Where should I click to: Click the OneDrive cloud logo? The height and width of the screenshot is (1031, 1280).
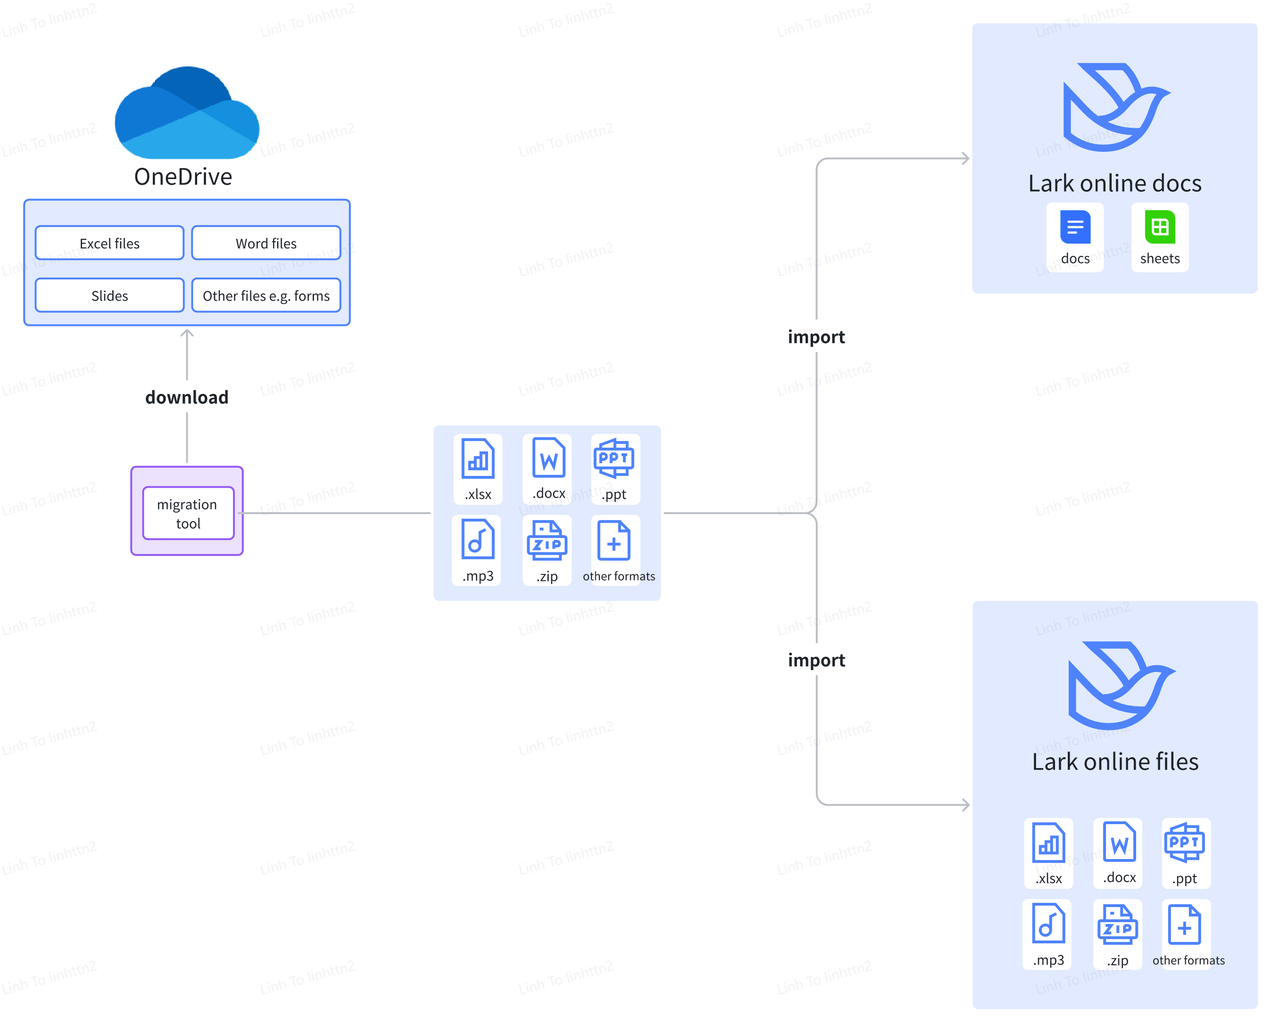[187, 113]
